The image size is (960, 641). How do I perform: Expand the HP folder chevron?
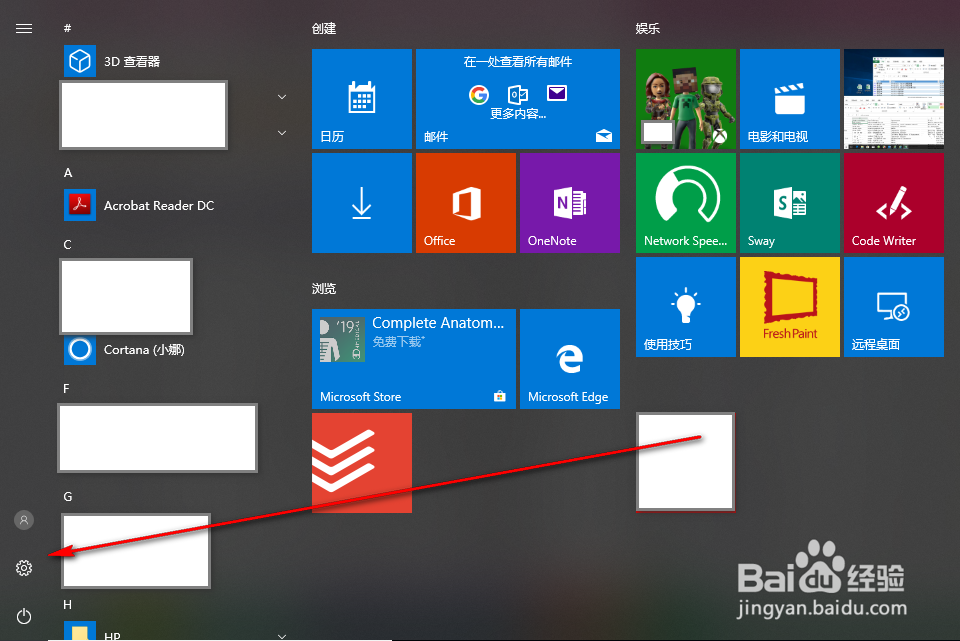[282, 636]
